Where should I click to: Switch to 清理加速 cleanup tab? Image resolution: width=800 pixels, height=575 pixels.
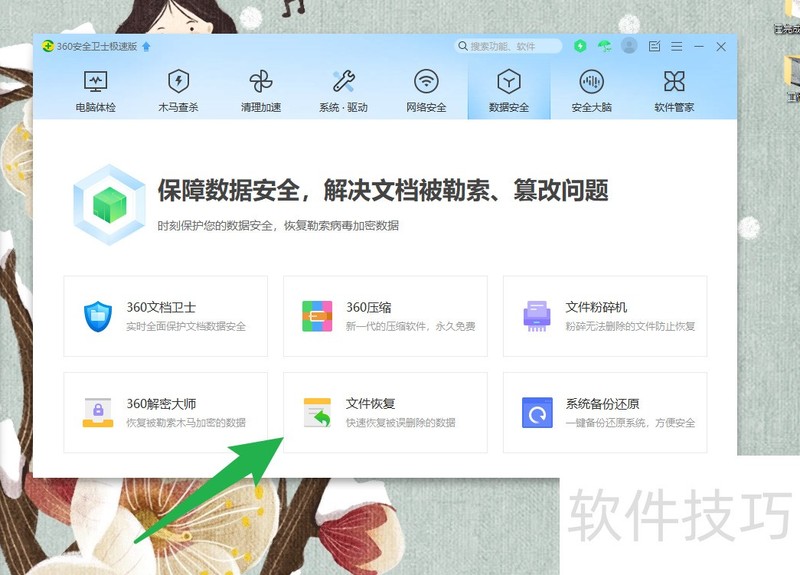click(261, 91)
